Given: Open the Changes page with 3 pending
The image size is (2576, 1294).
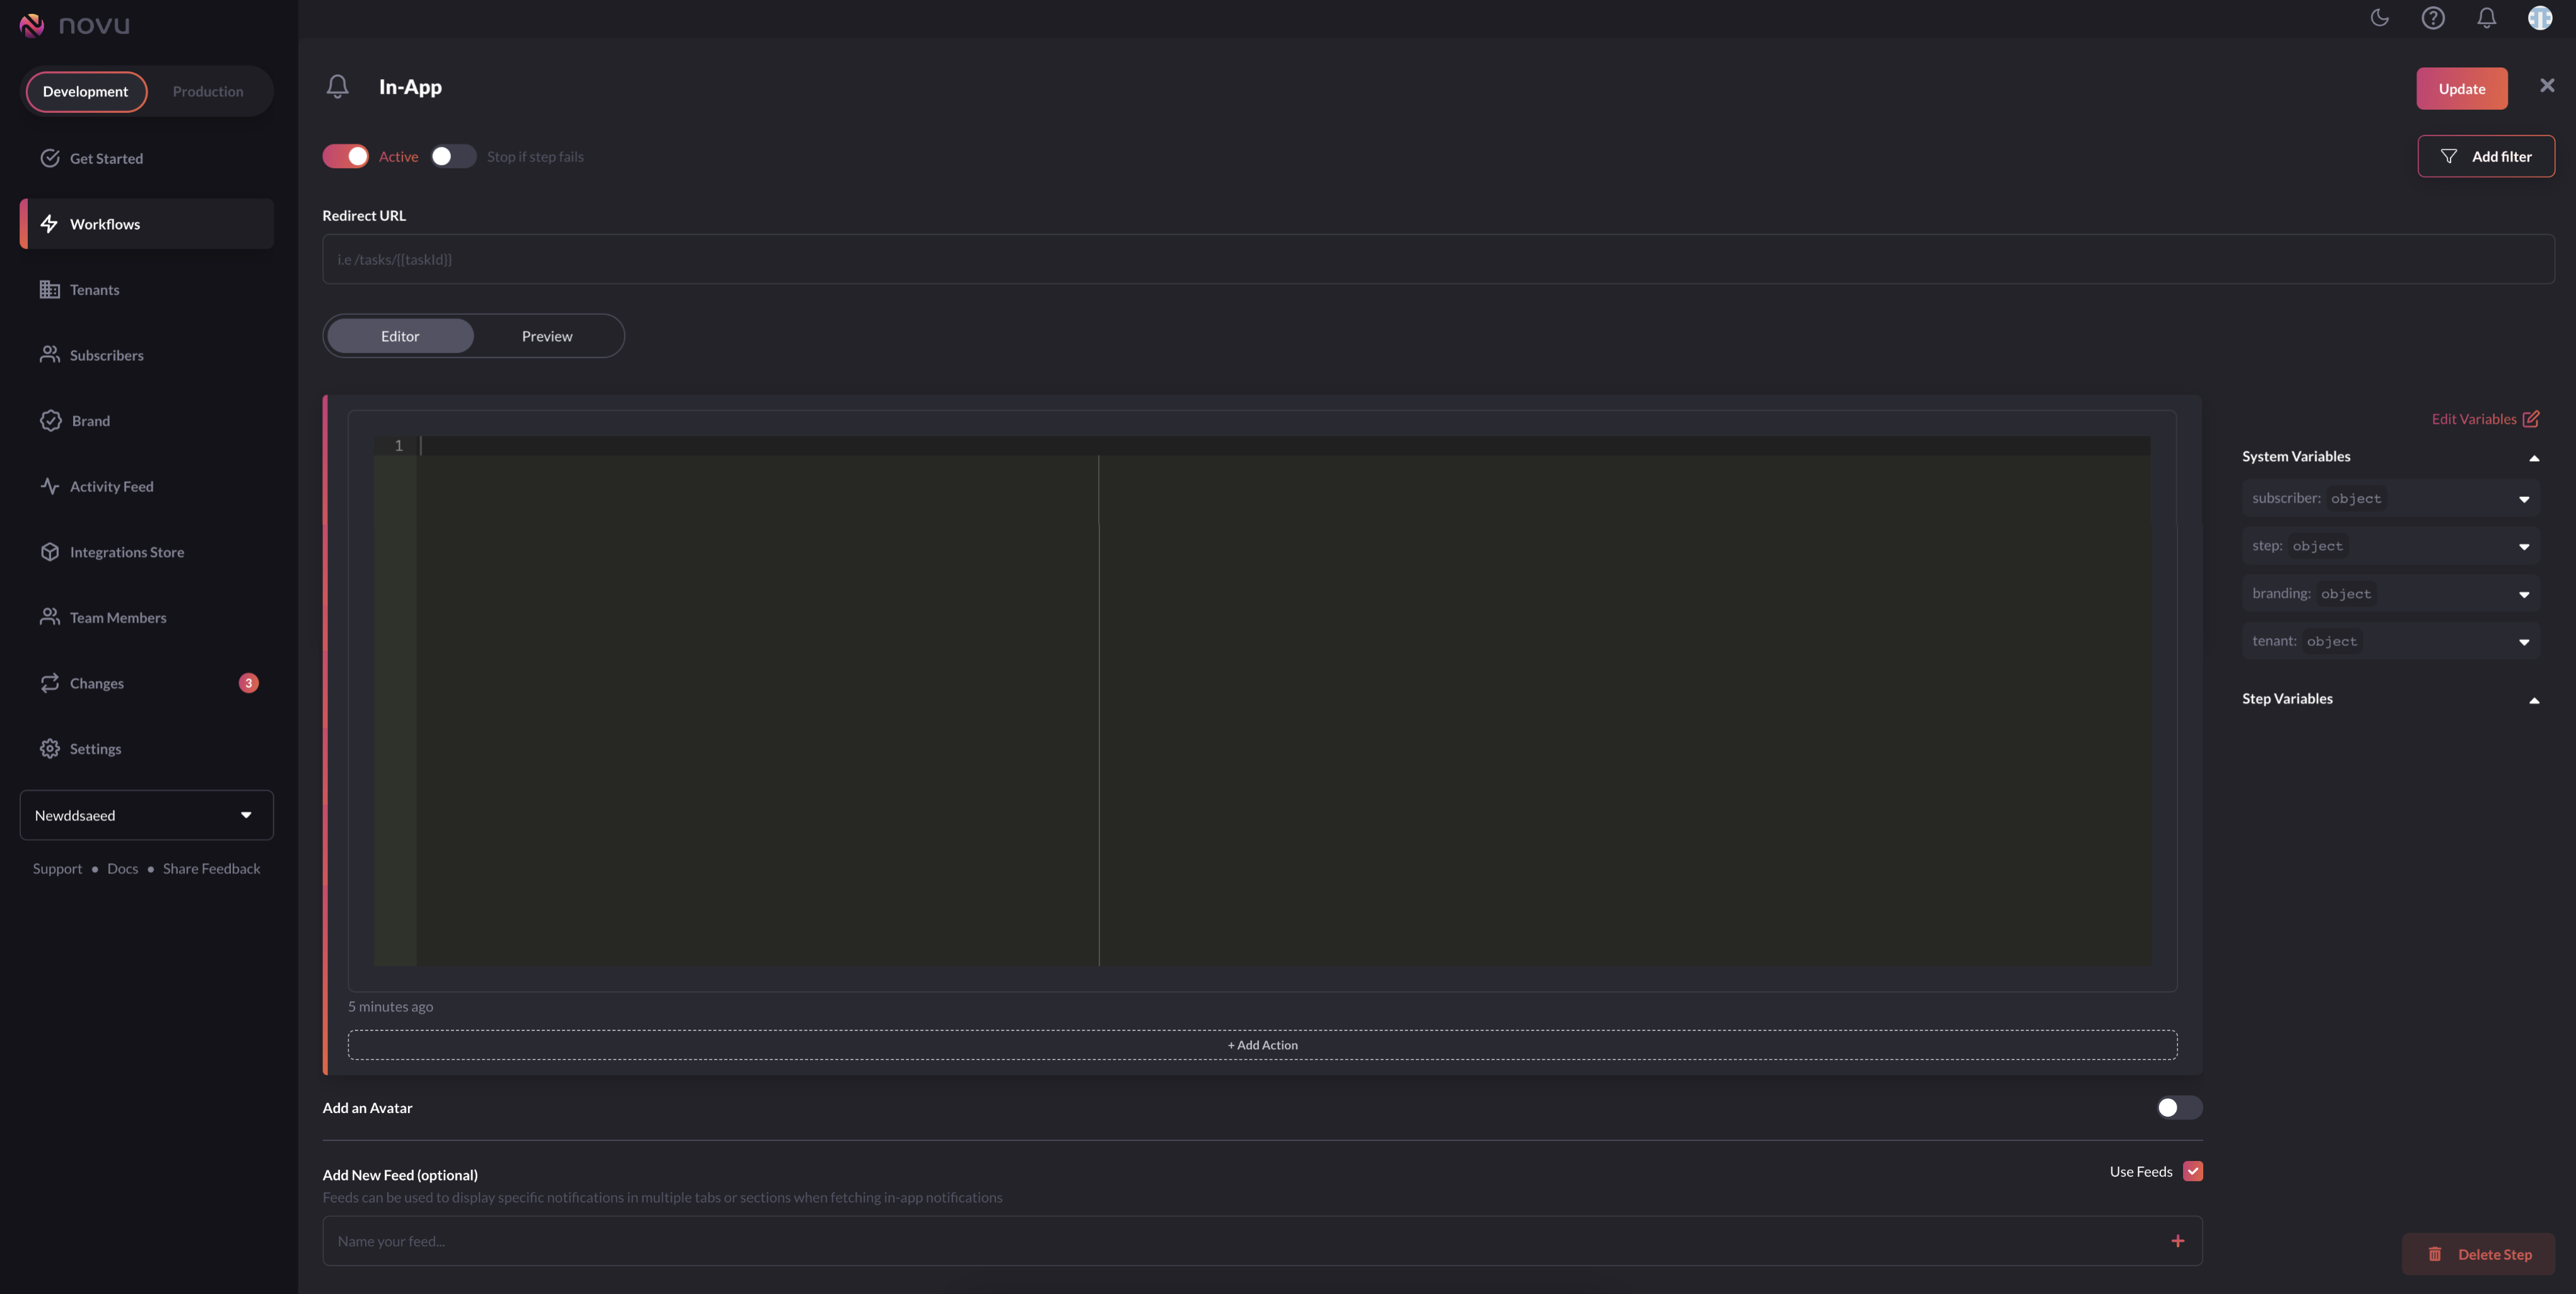Looking at the screenshot, I should point(96,683).
